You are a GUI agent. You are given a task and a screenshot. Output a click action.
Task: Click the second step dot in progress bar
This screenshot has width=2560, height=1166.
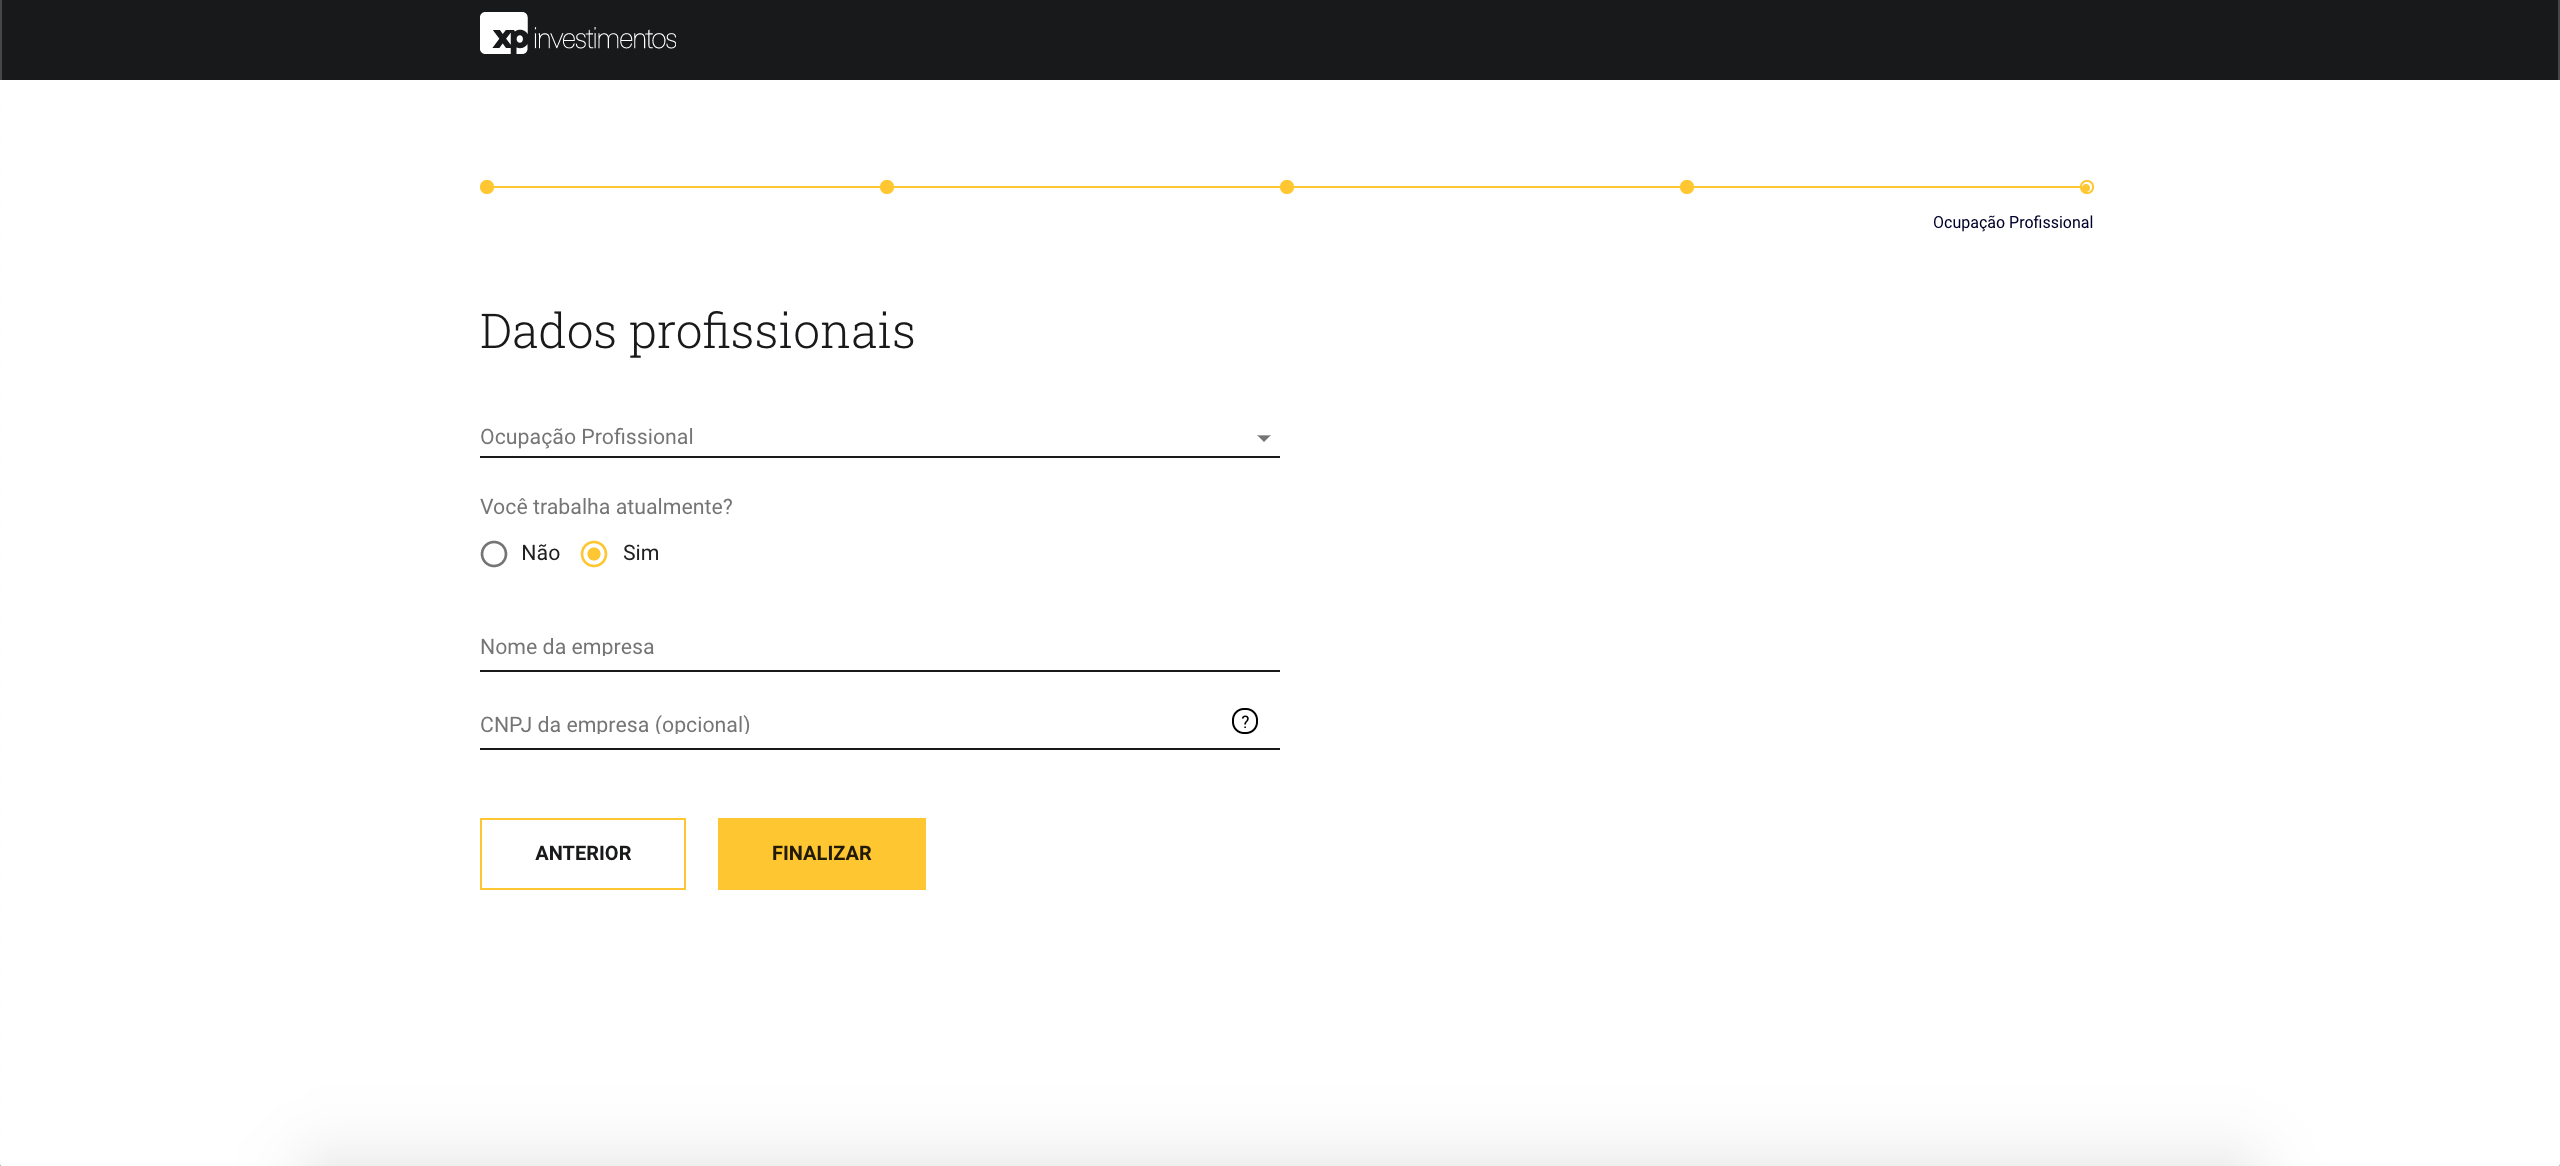(x=886, y=186)
